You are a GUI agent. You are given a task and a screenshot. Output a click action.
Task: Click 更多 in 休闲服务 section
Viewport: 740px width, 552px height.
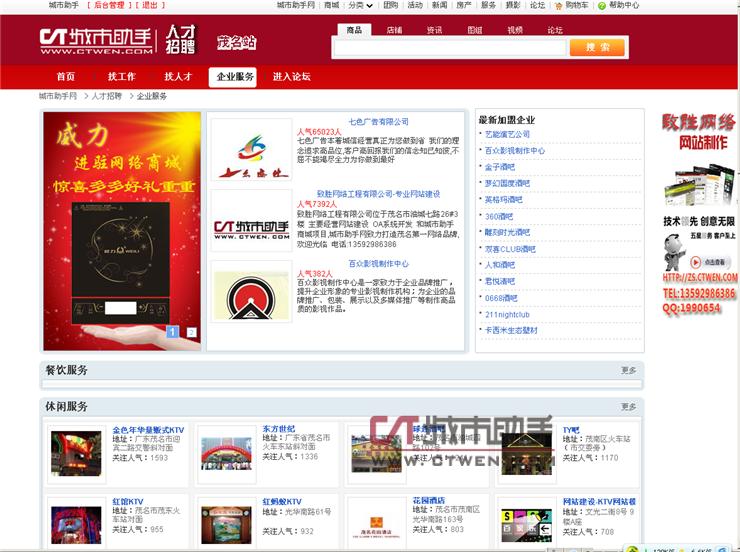pyautogui.click(x=629, y=407)
